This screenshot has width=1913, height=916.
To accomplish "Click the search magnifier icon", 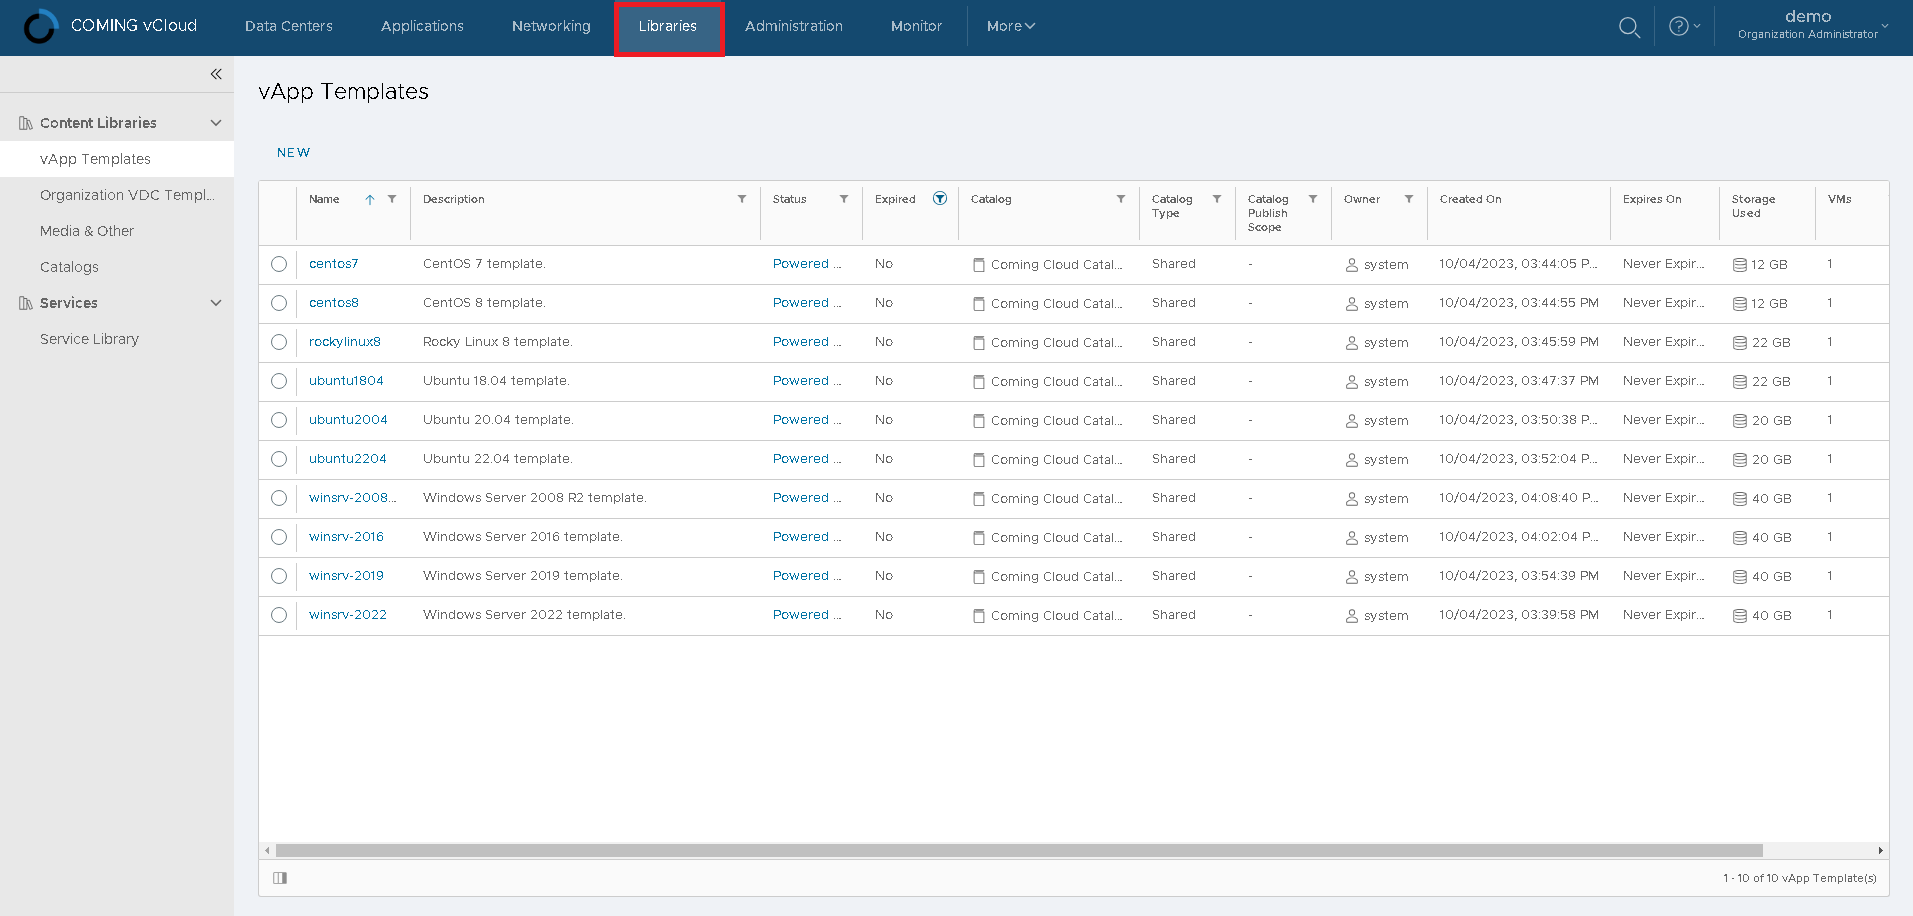I will coord(1629,27).
